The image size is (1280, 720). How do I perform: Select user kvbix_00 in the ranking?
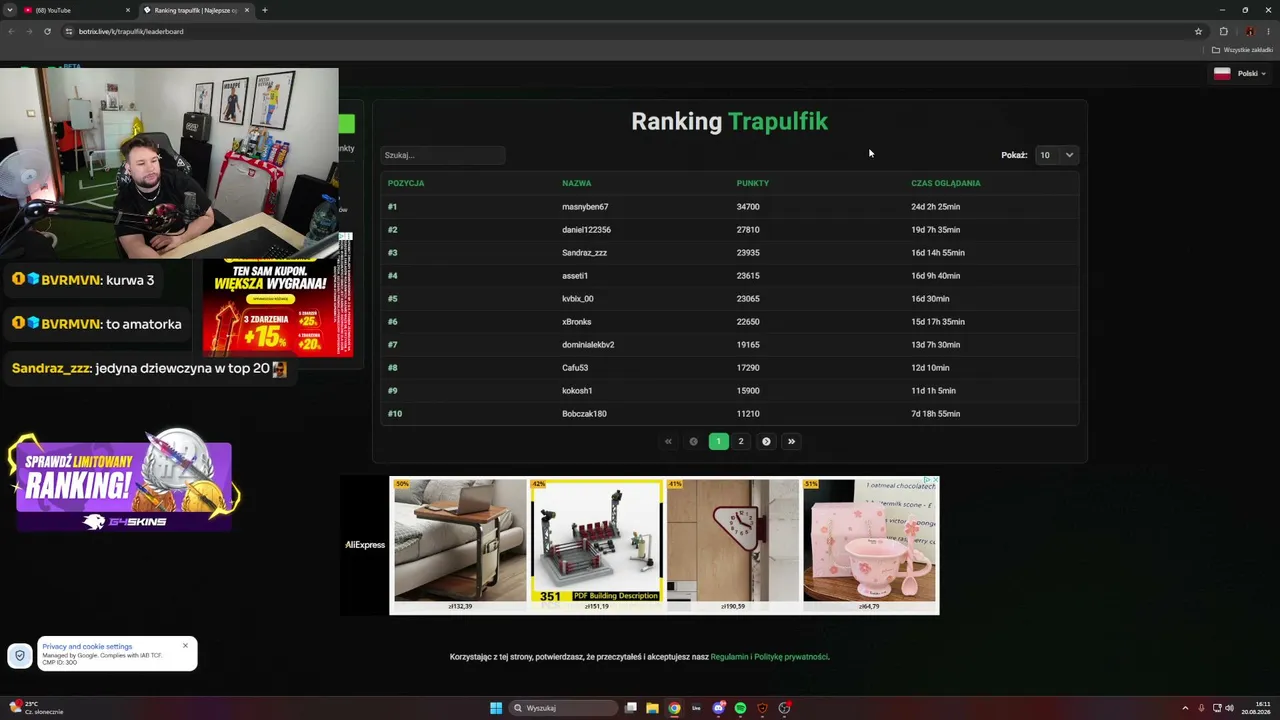tap(577, 299)
